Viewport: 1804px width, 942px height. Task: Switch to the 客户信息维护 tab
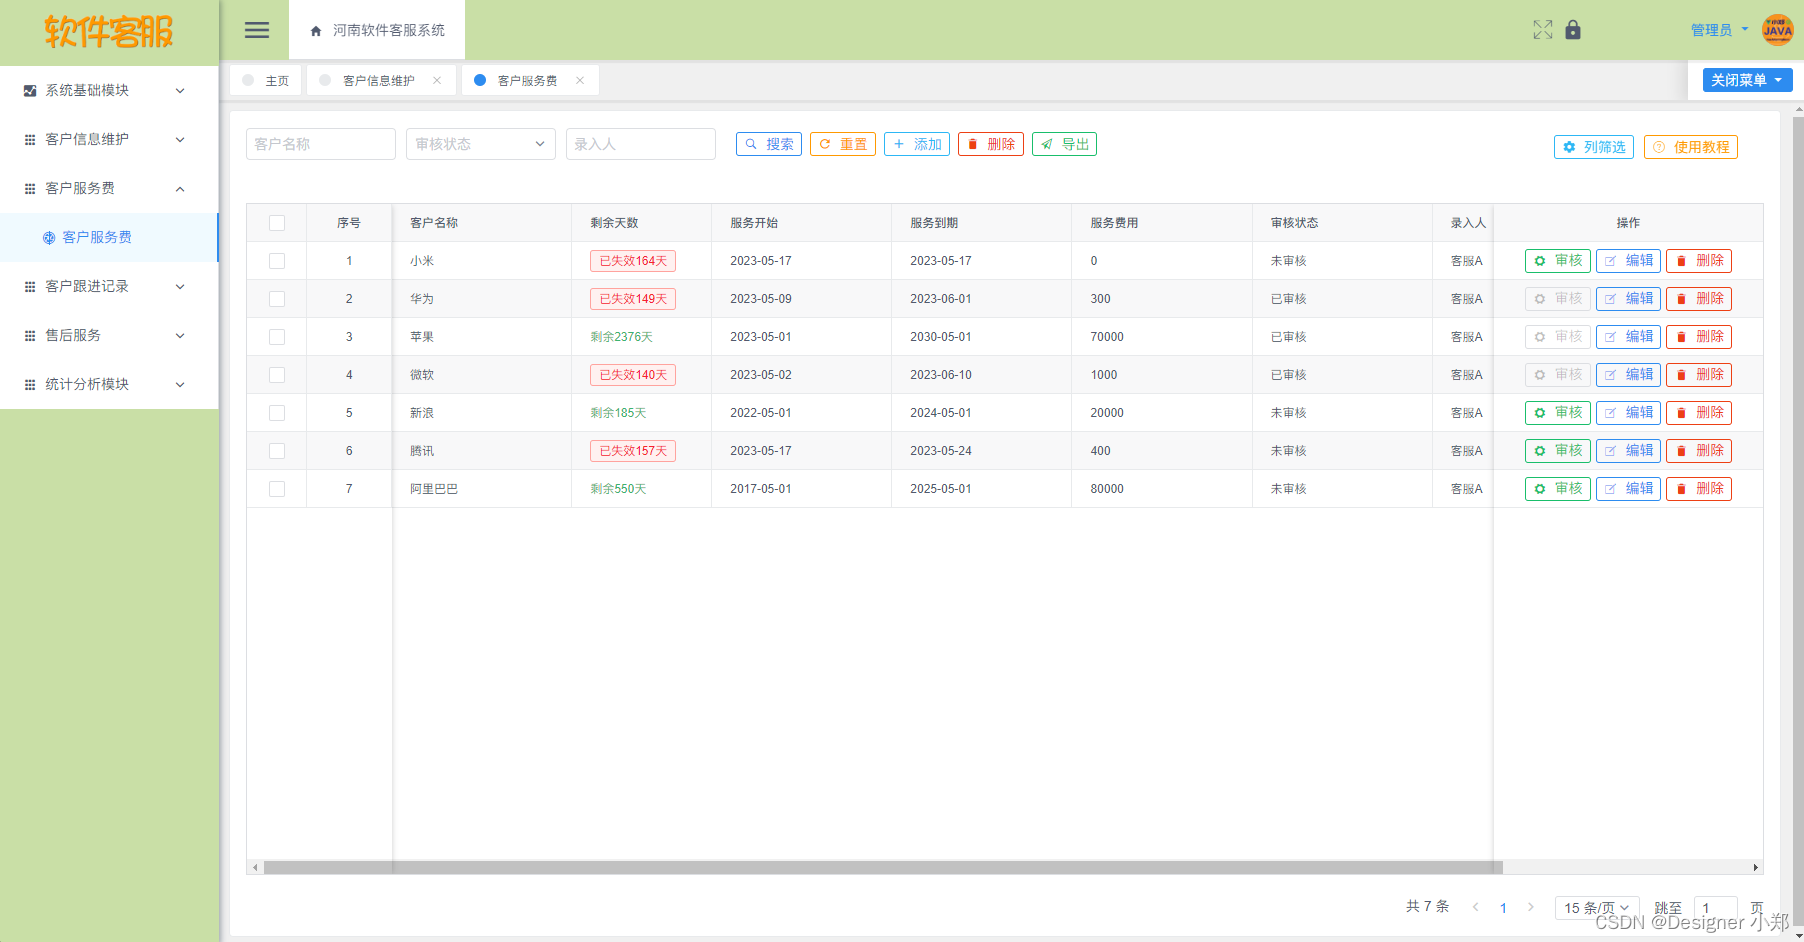click(x=381, y=80)
